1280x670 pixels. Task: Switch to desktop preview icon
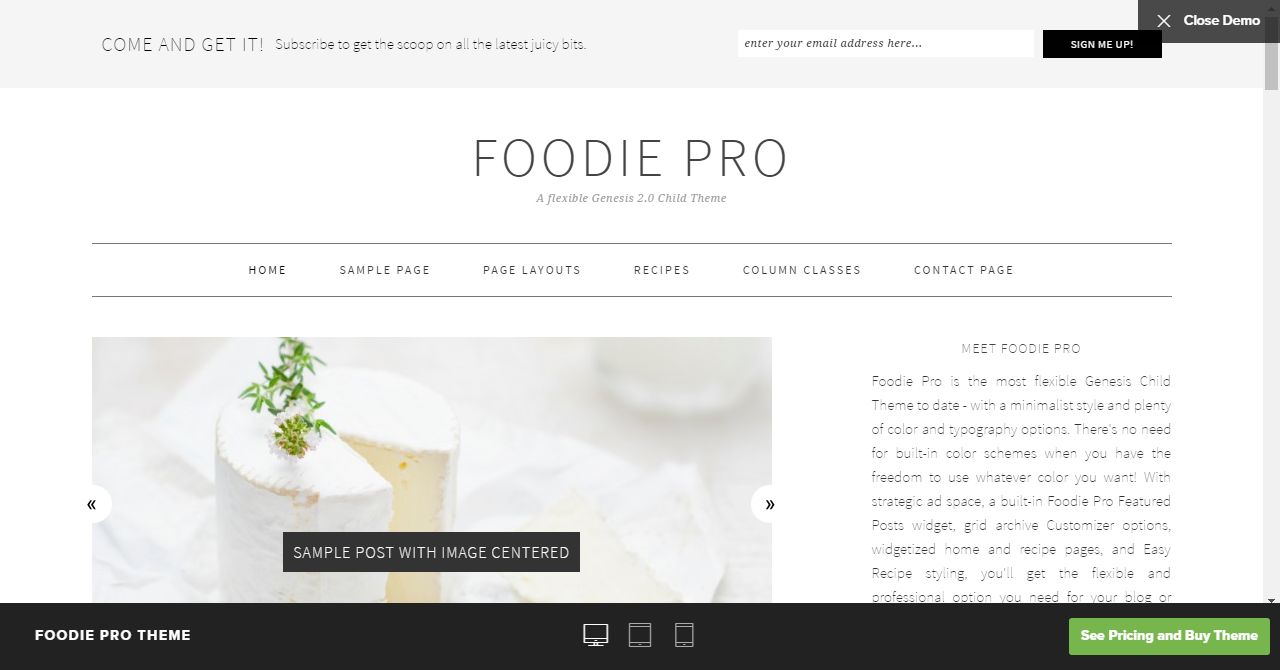pyautogui.click(x=596, y=635)
